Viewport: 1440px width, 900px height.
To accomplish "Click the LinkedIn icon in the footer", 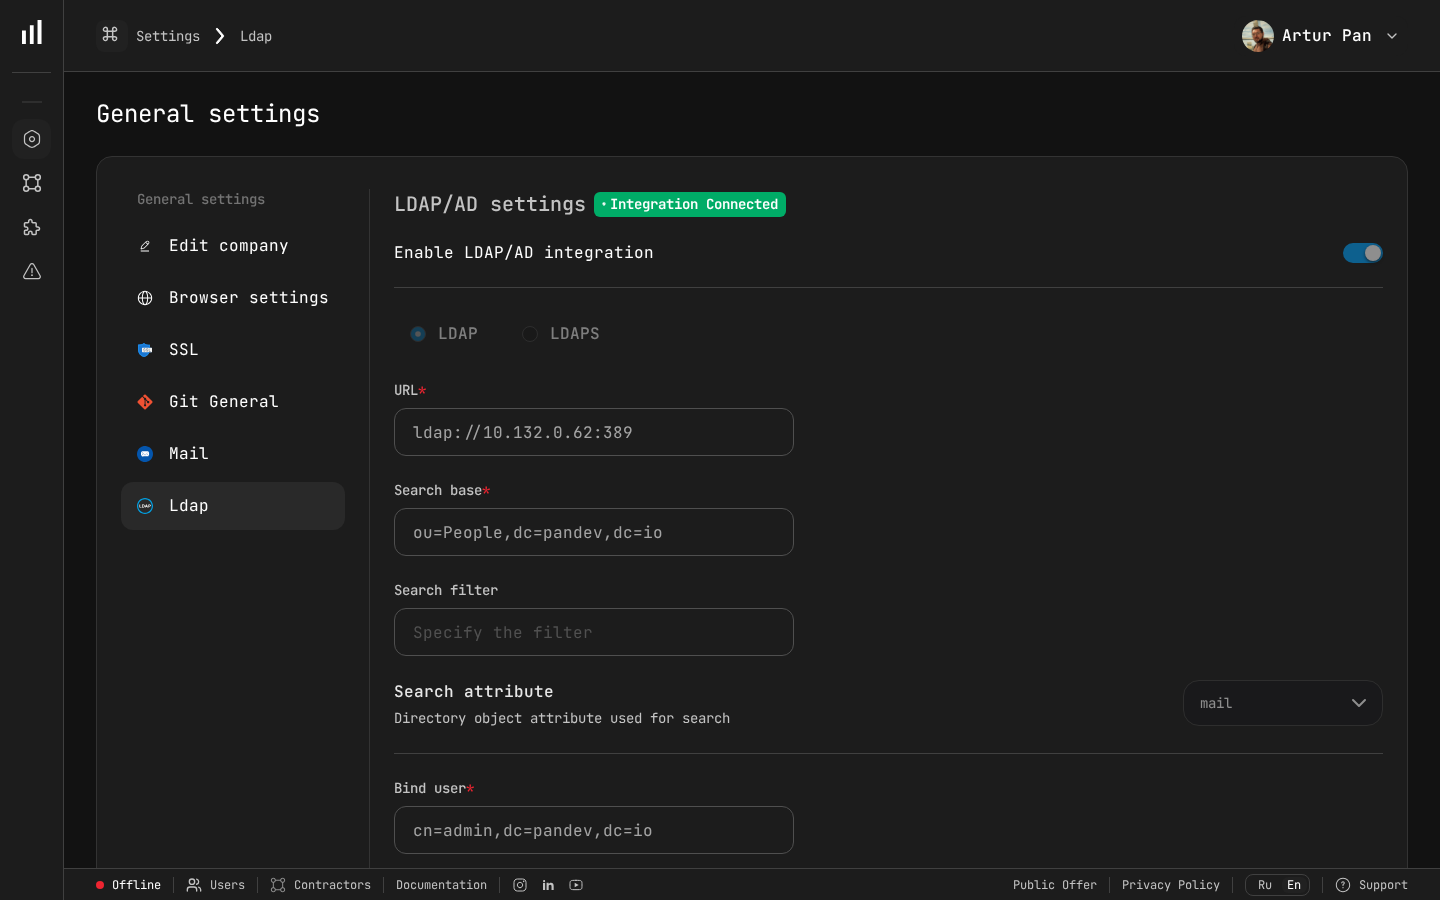I will click(548, 885).
